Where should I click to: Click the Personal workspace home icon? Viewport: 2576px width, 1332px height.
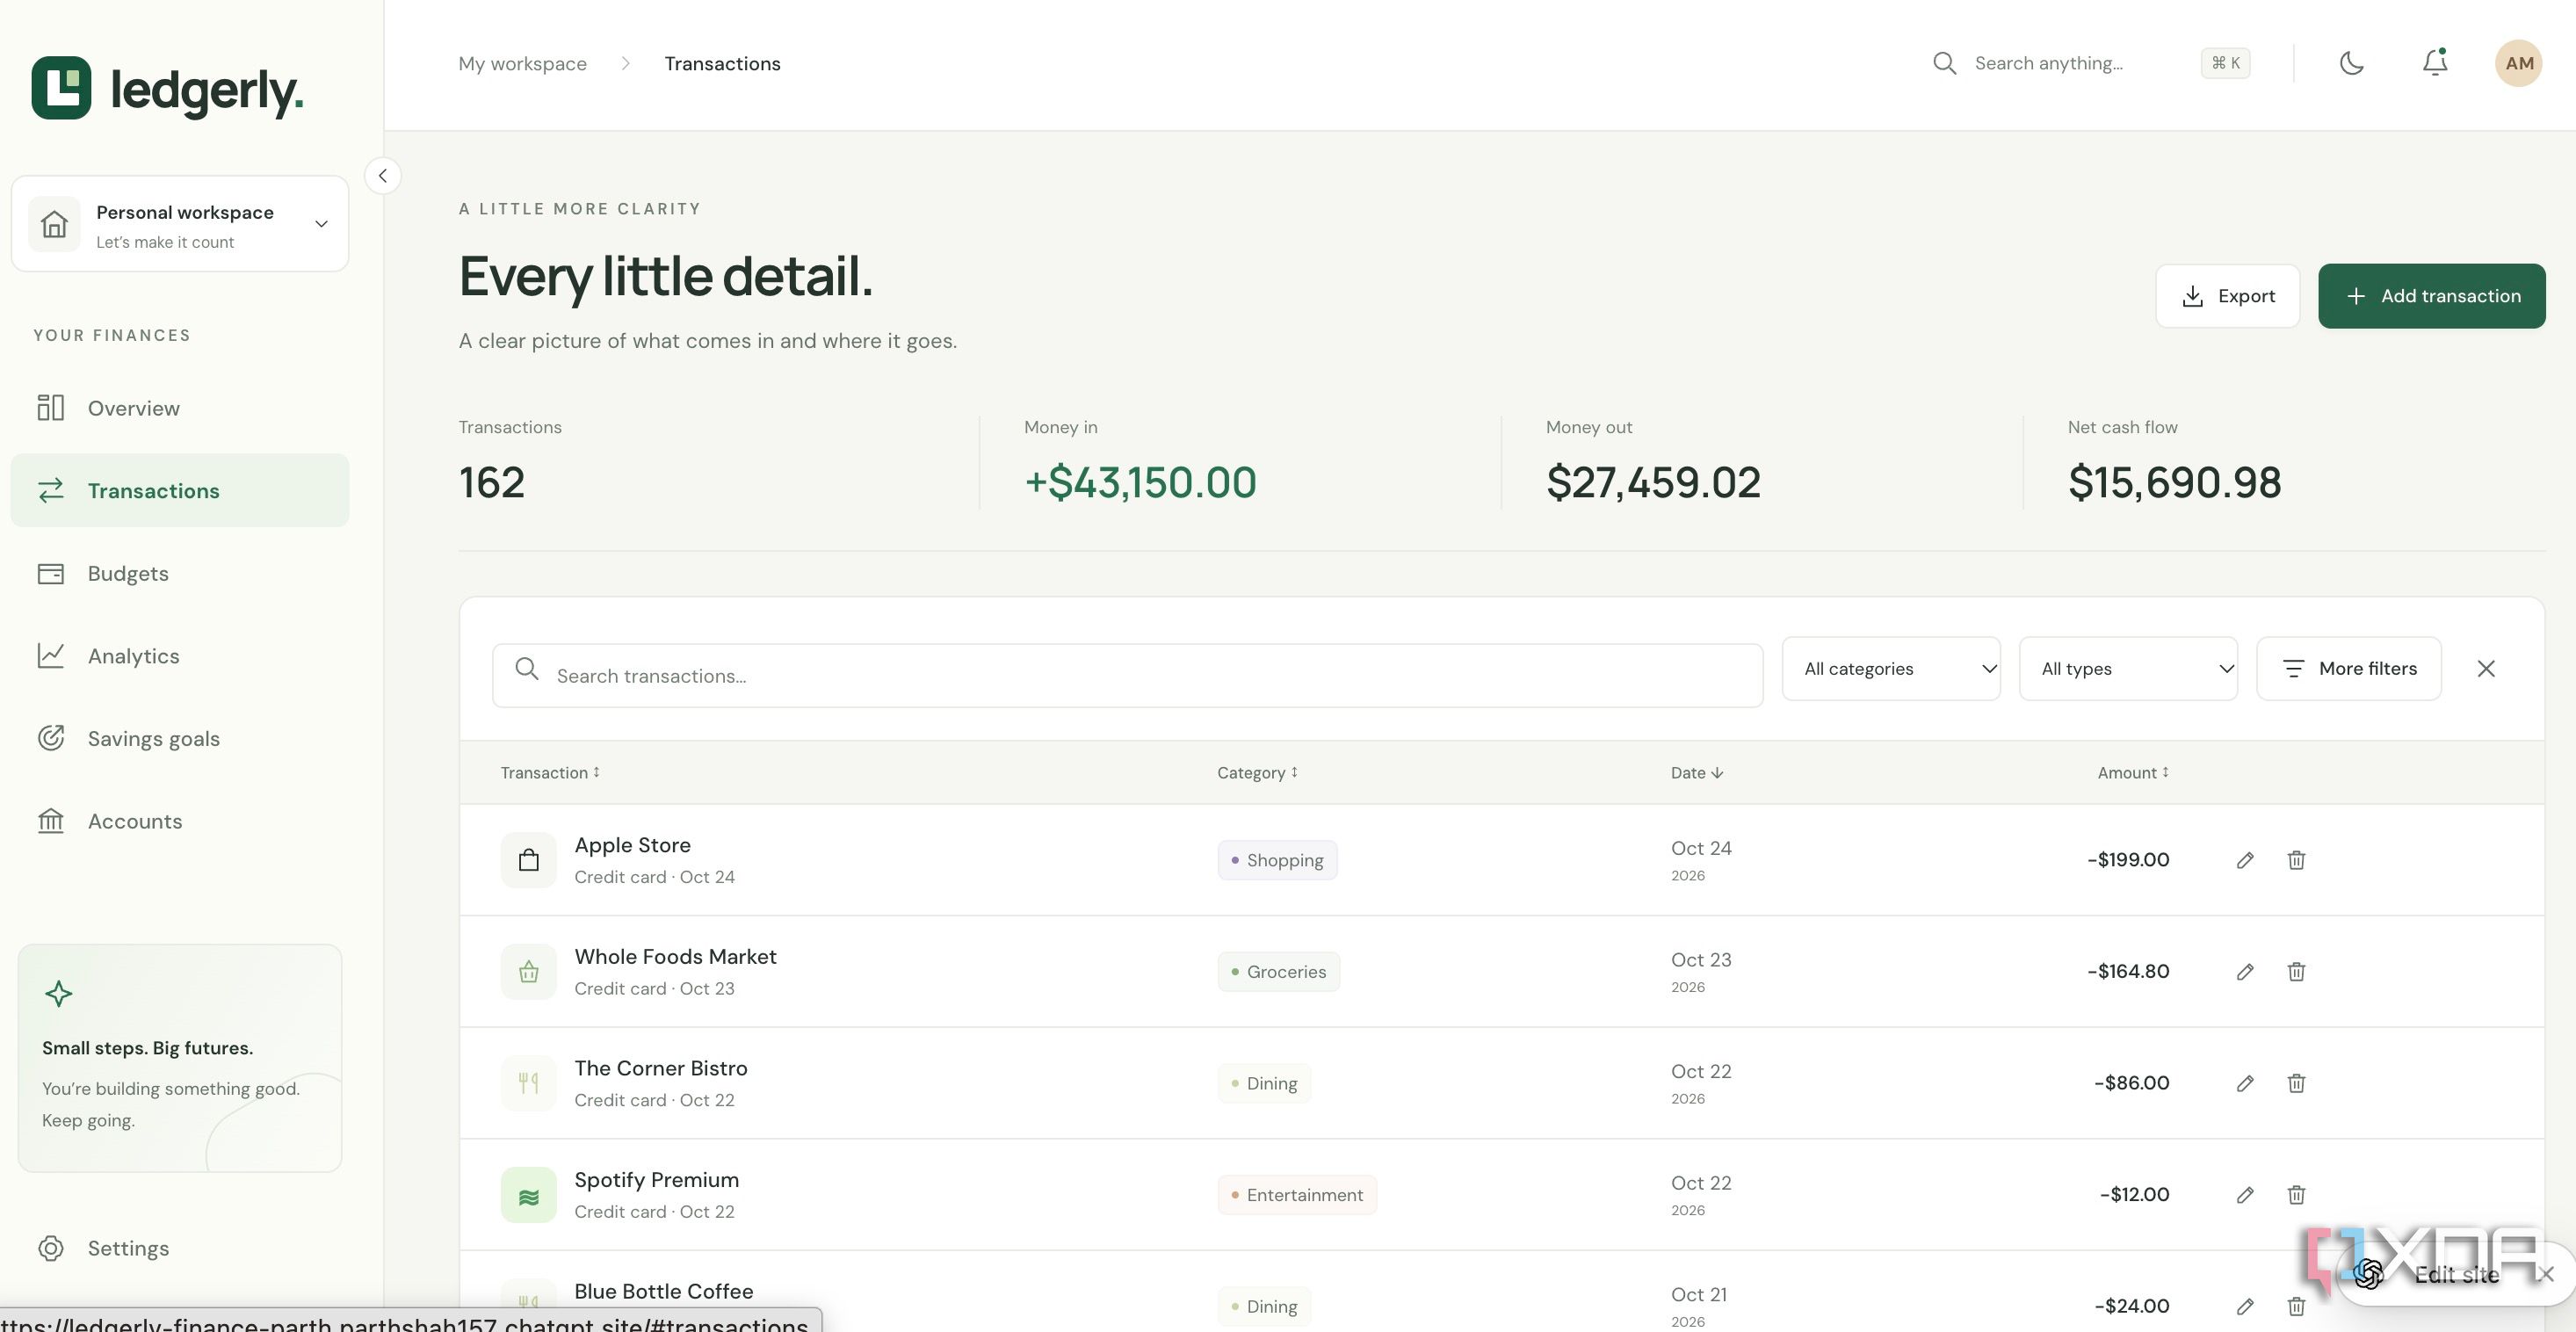click(x=55, y=224)
